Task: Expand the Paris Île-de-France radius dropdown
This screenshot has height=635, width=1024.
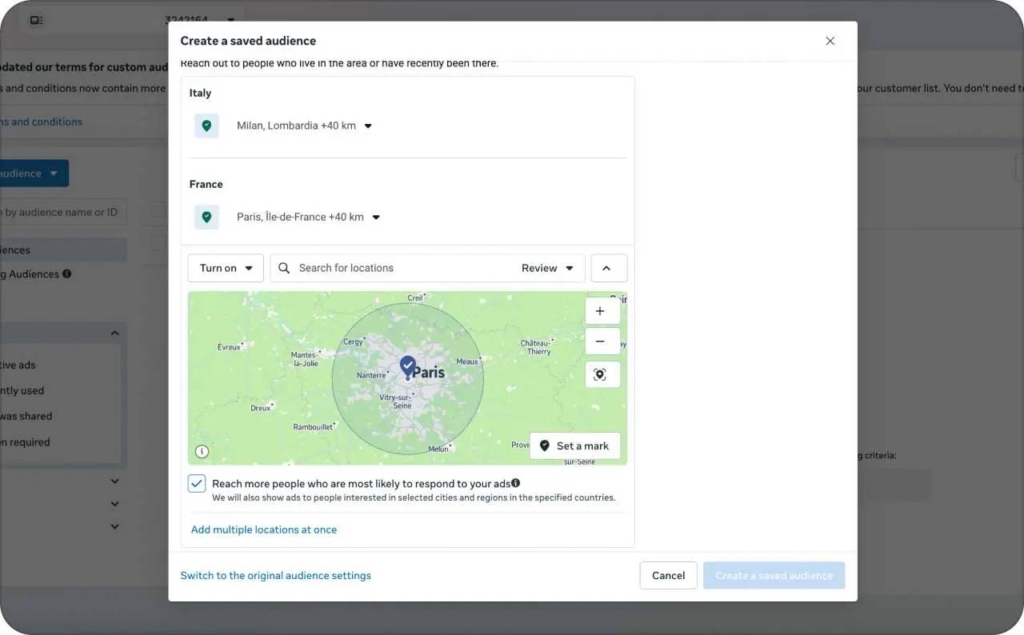Action: point(375,217)
